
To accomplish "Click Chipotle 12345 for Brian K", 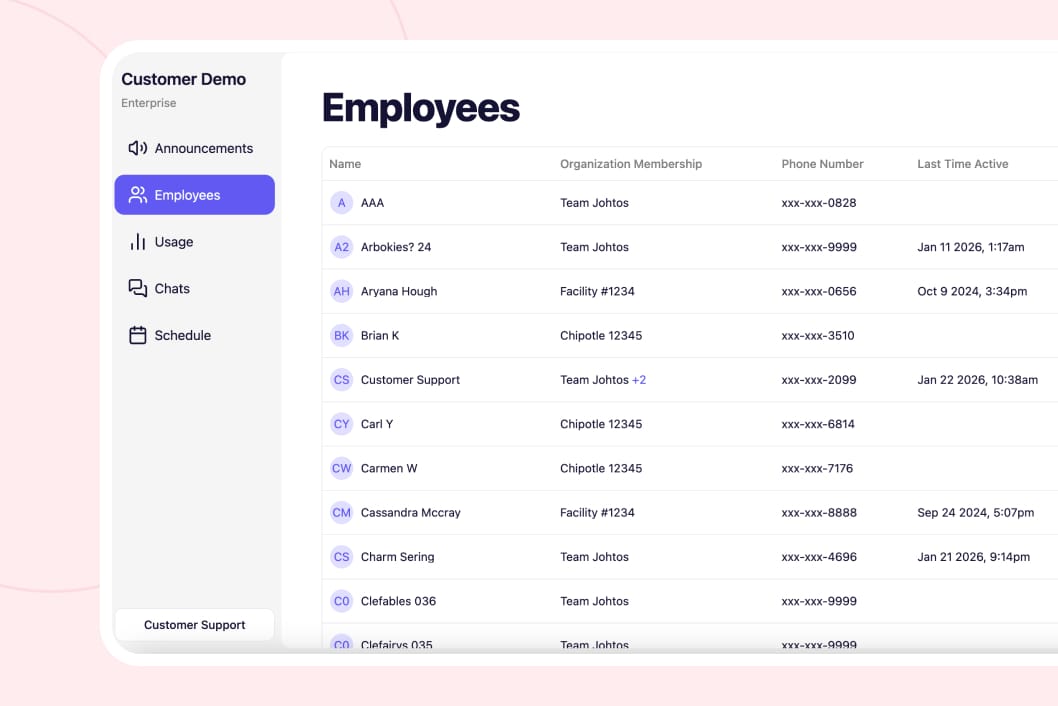I will (x=601, y=335).
